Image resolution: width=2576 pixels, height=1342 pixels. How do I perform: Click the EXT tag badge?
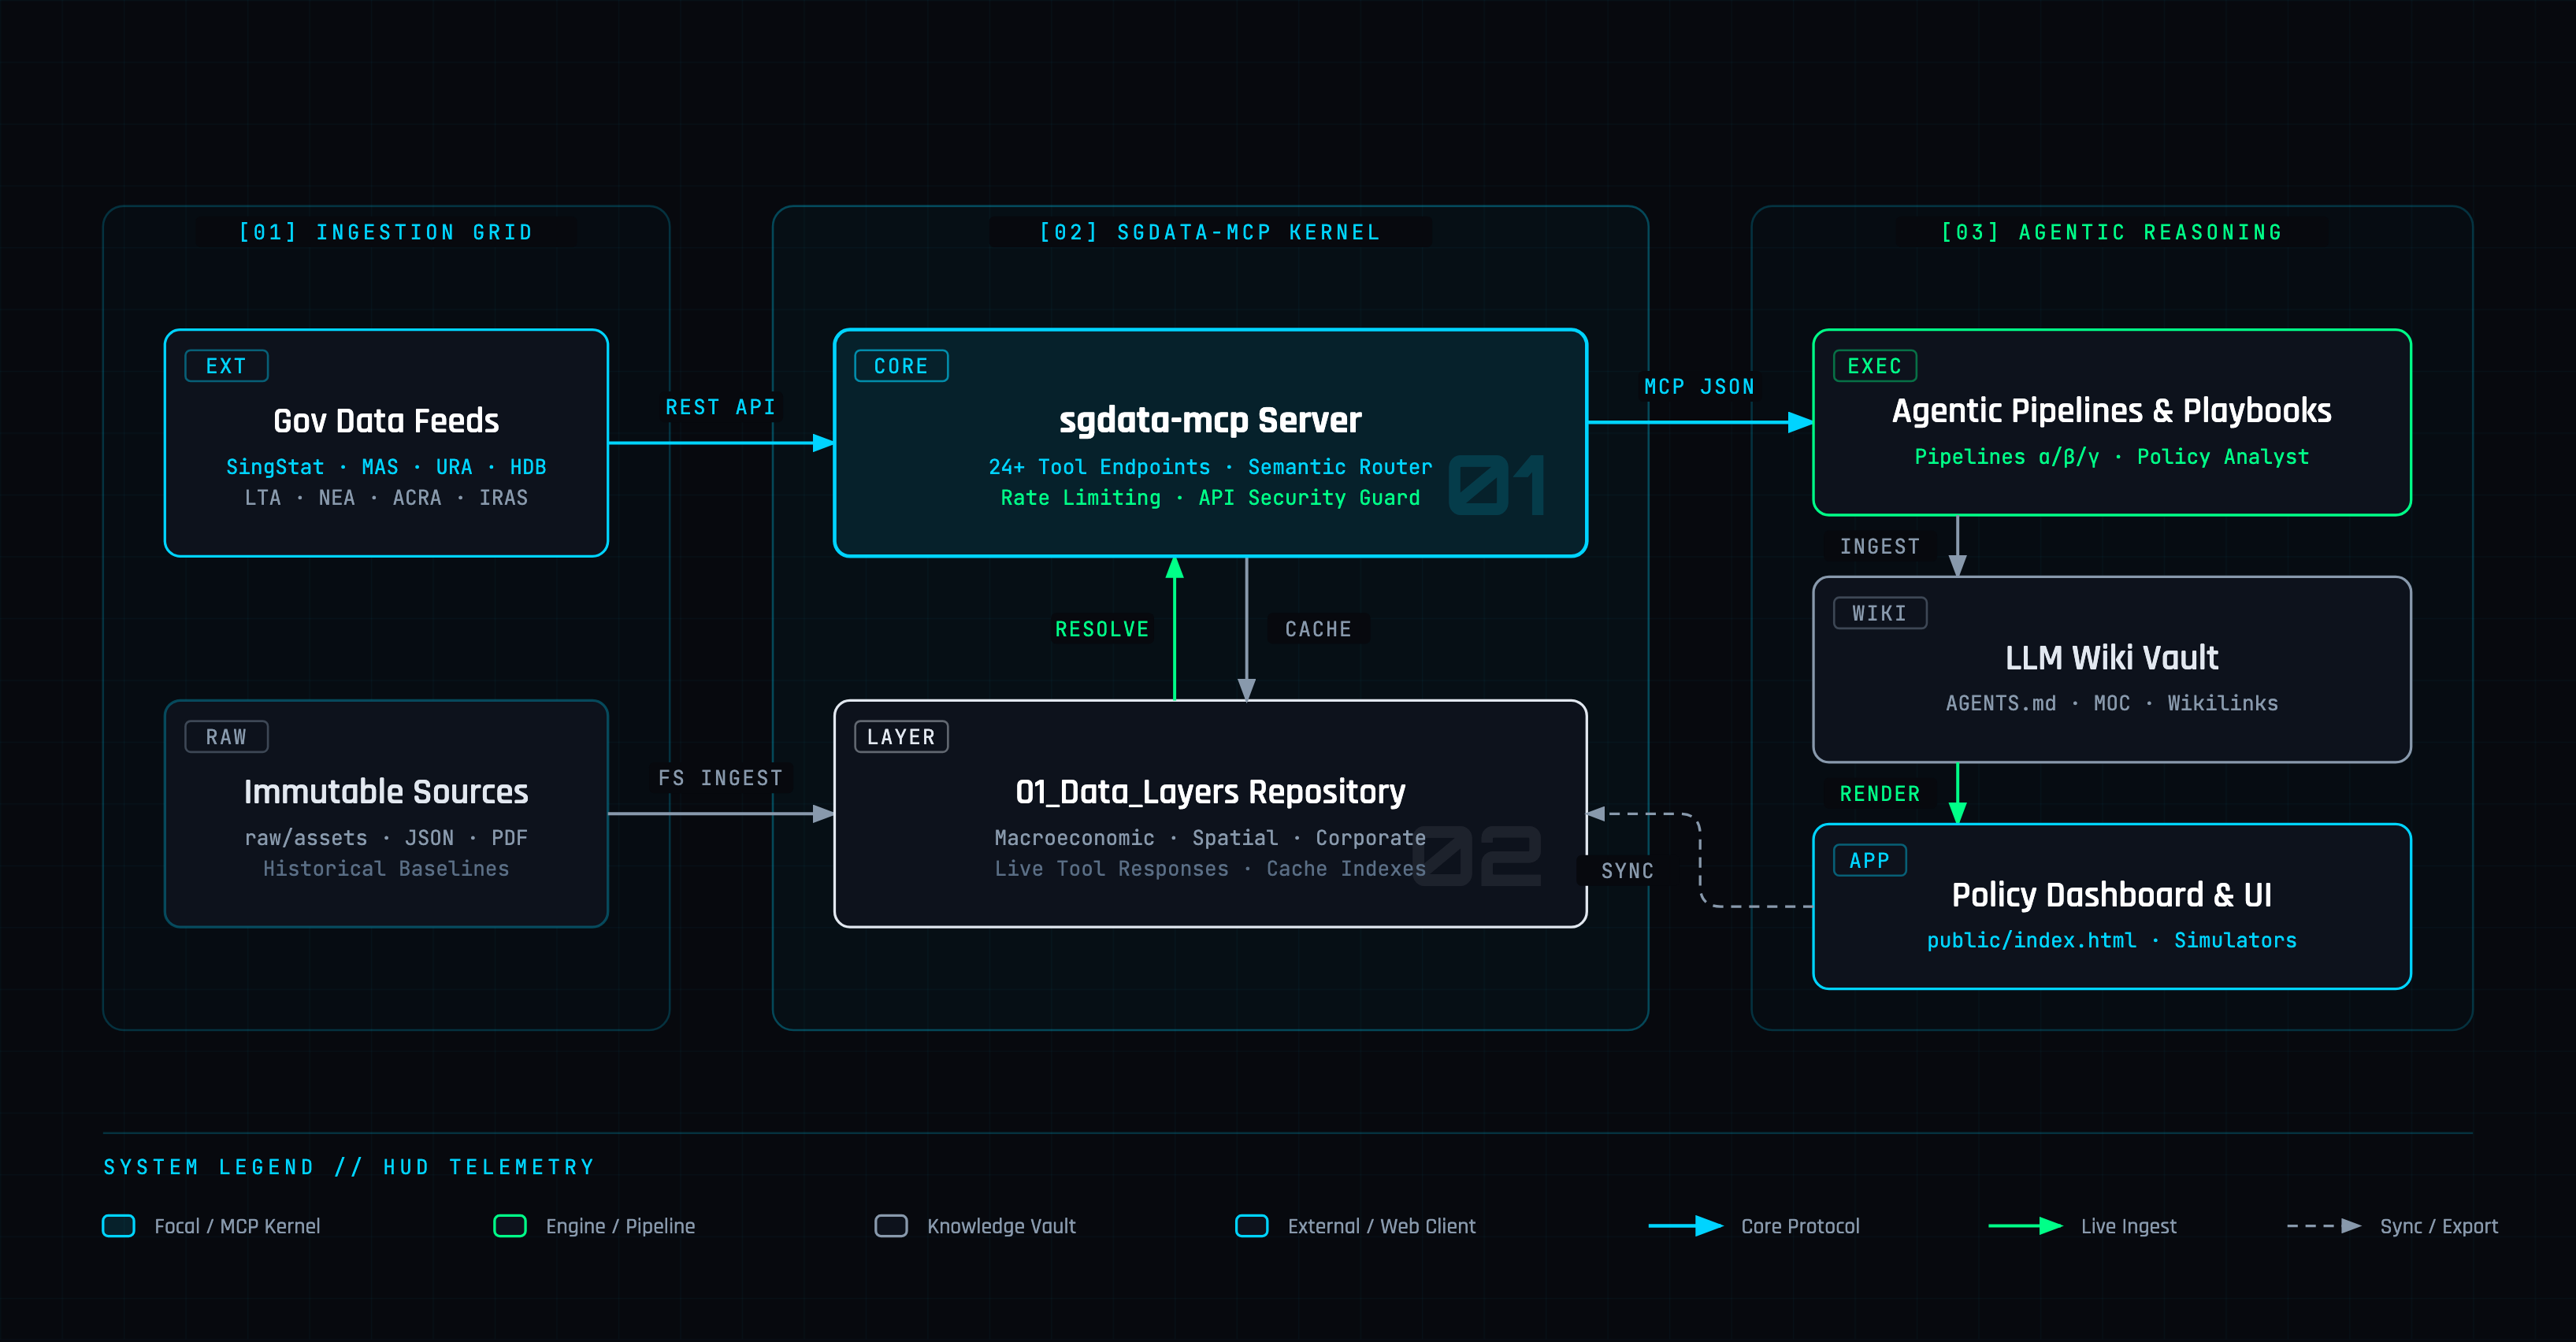point(226,366)
